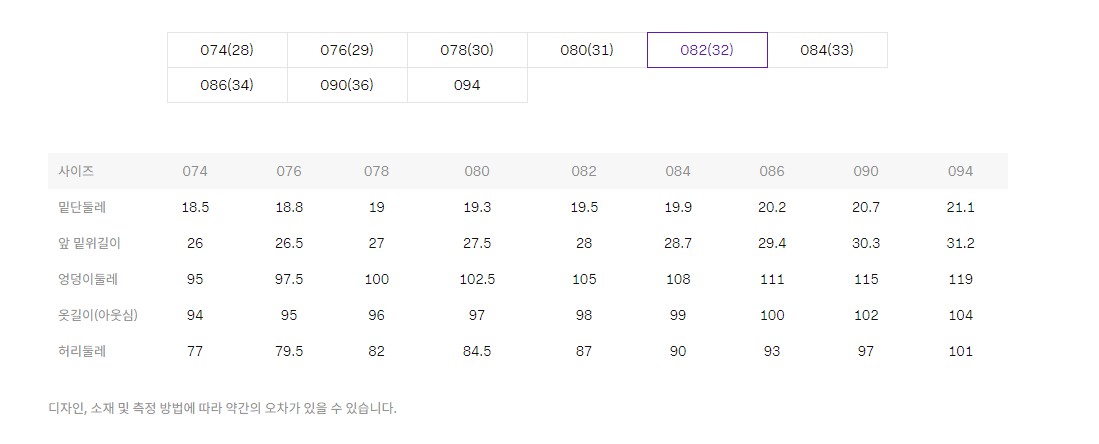Click the 090 column header in table
The height and width of the screenshot is (444, 1099).
coord(866,171)
